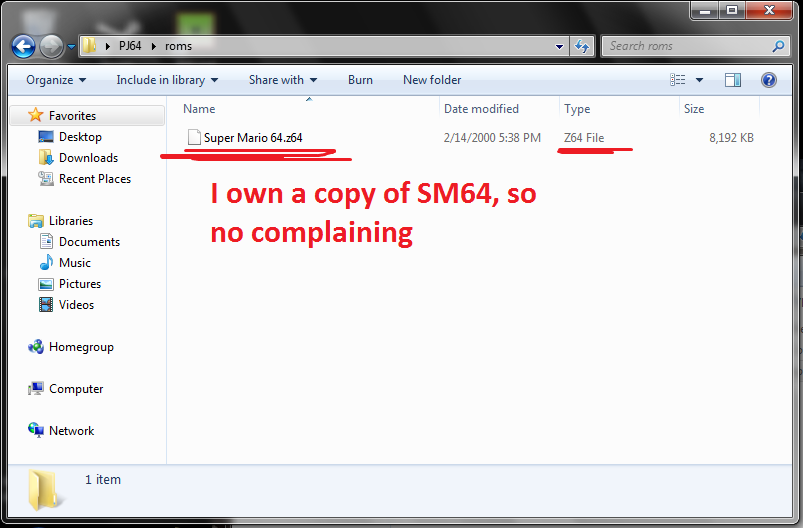Select Homegroup in navigation pane

(81, 347)
